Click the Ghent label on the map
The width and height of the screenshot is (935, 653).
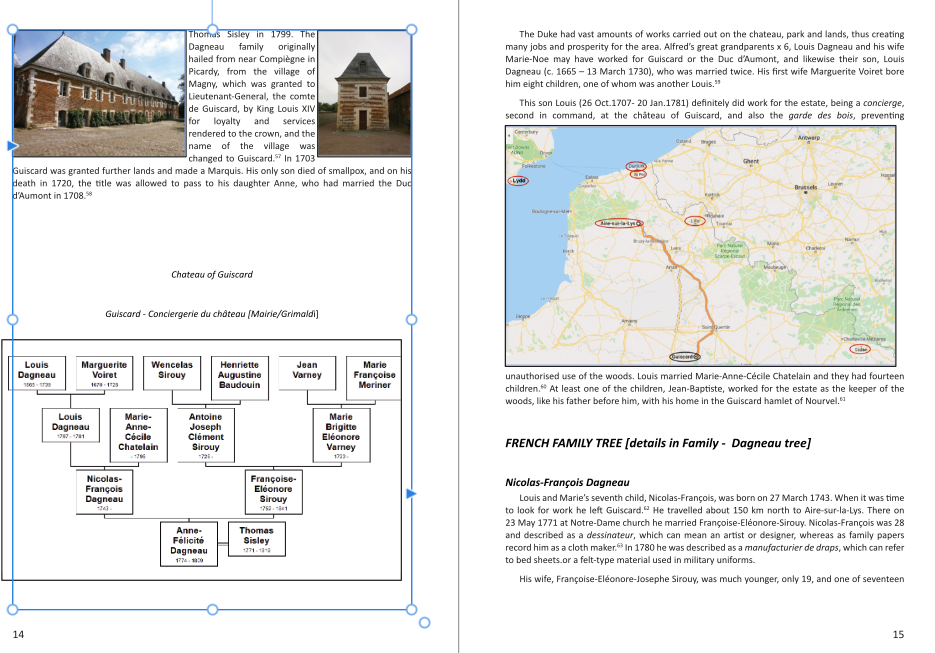[x=751, y=161]
